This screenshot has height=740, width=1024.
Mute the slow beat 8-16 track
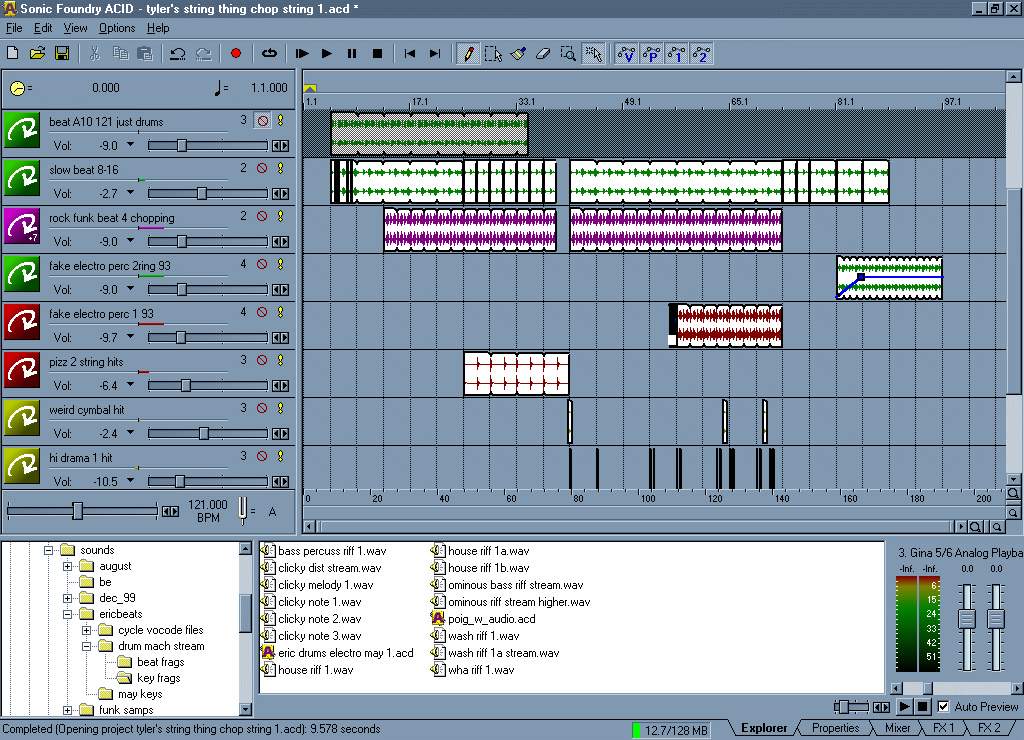(x=263, y=168)
